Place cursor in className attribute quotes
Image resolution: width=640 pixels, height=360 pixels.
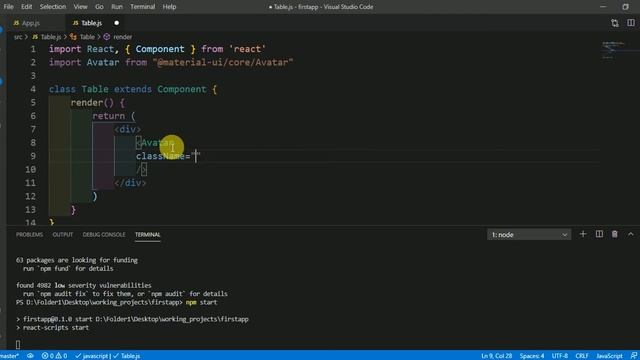[x=196, y=156]
